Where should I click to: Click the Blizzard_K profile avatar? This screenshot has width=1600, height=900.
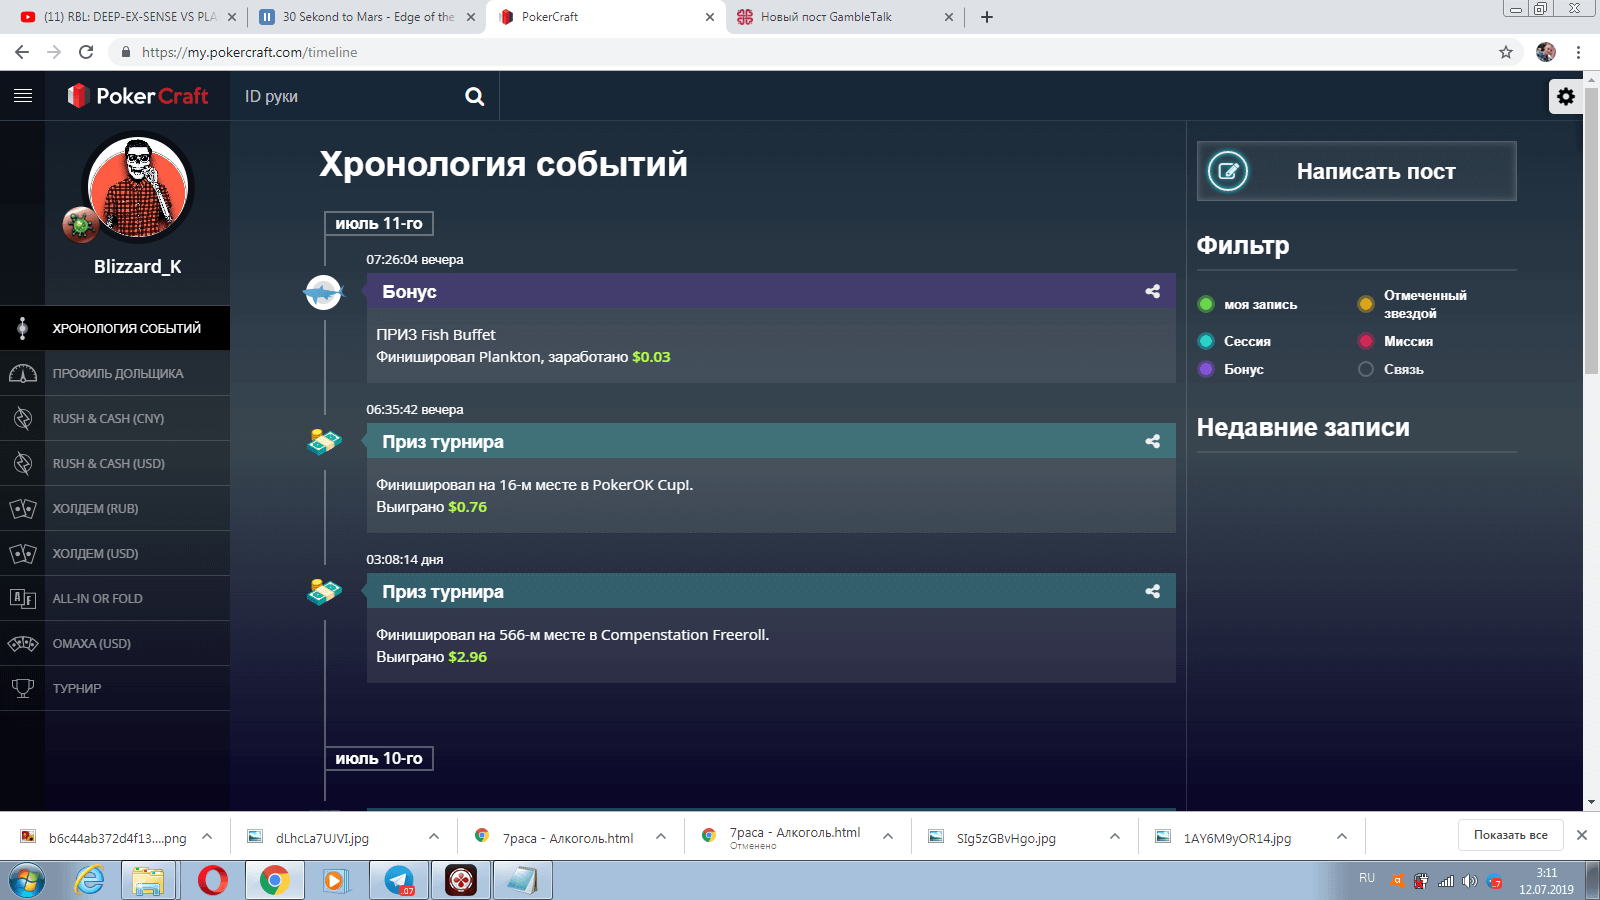tap(138, 186)
